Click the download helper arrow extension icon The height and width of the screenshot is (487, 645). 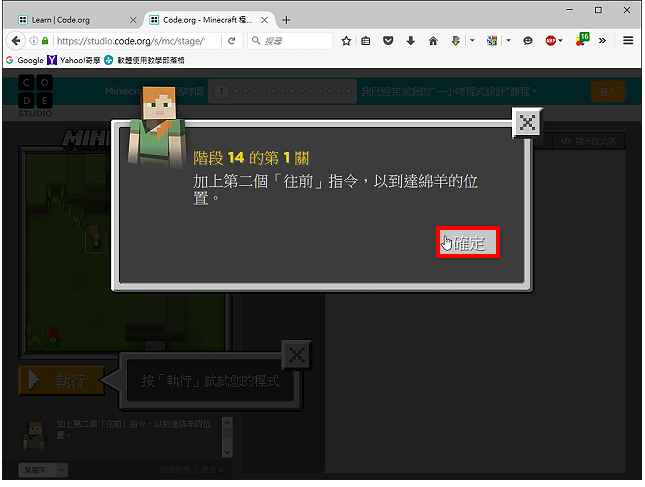[455, 41]
